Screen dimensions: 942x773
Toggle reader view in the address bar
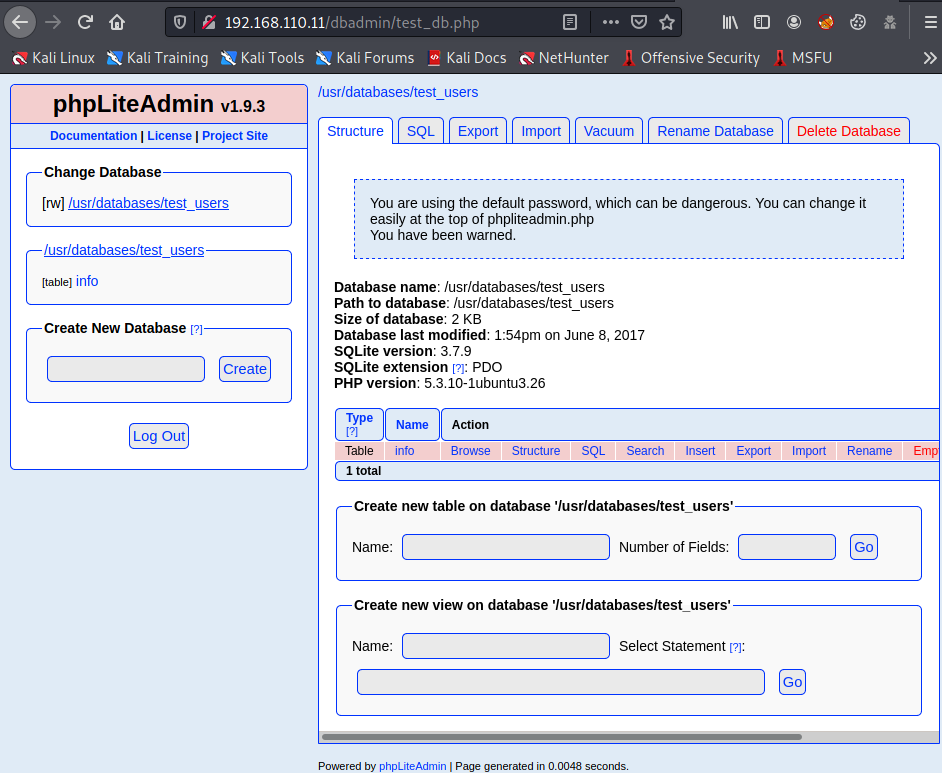[569, 21]
